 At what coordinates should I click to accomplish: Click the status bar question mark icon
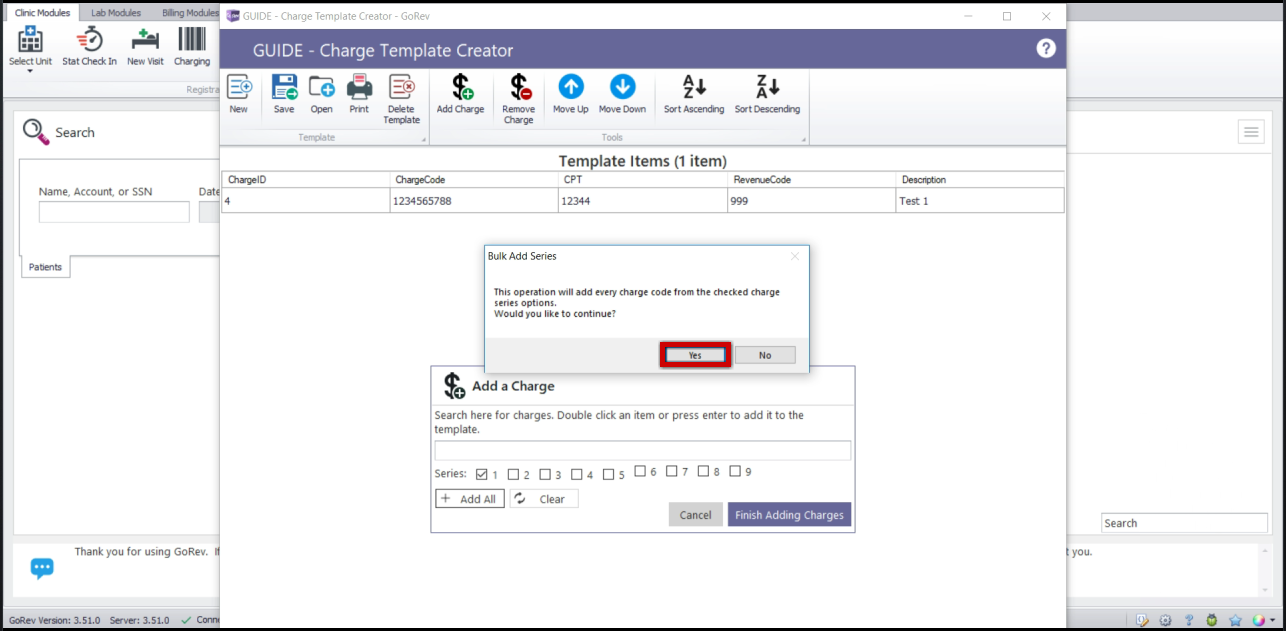click(1189, 620)
